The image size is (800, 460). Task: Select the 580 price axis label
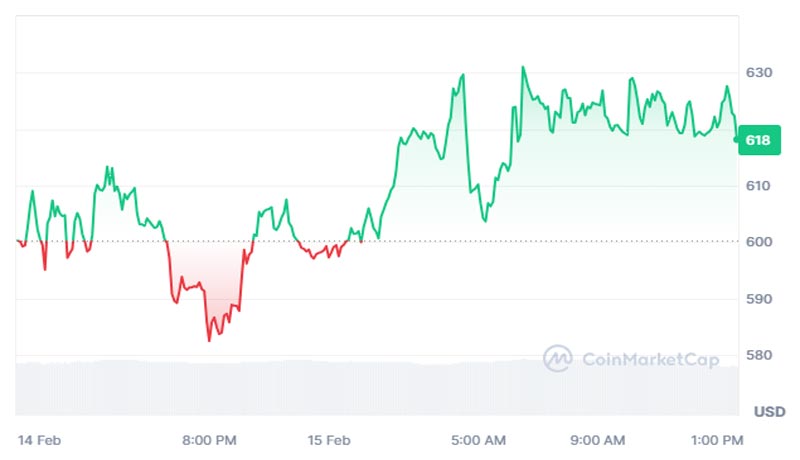759,355
